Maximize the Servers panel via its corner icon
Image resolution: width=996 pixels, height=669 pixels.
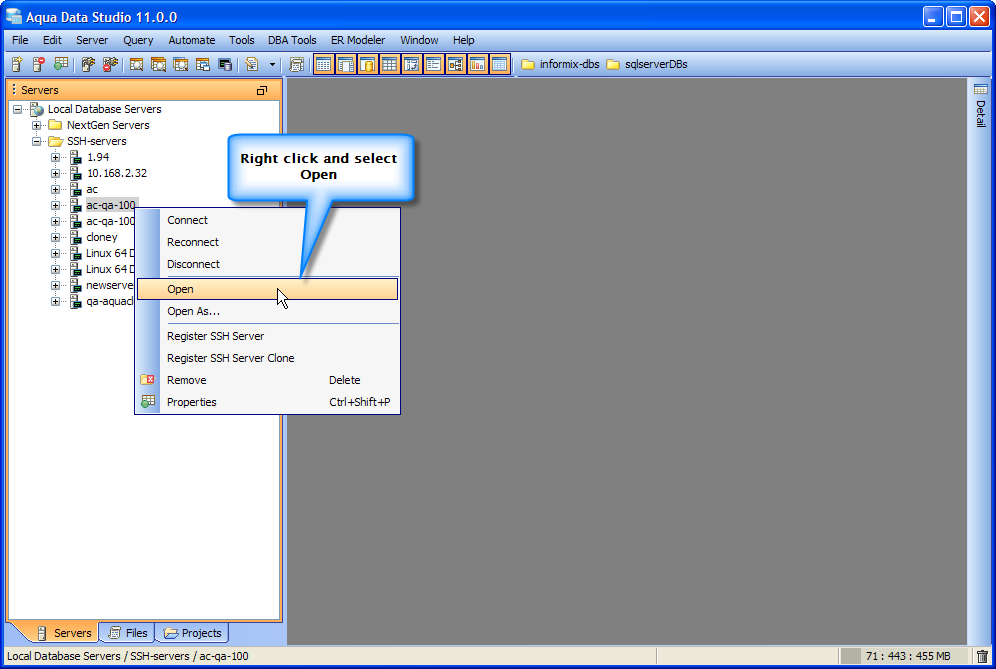pos(262,90)
